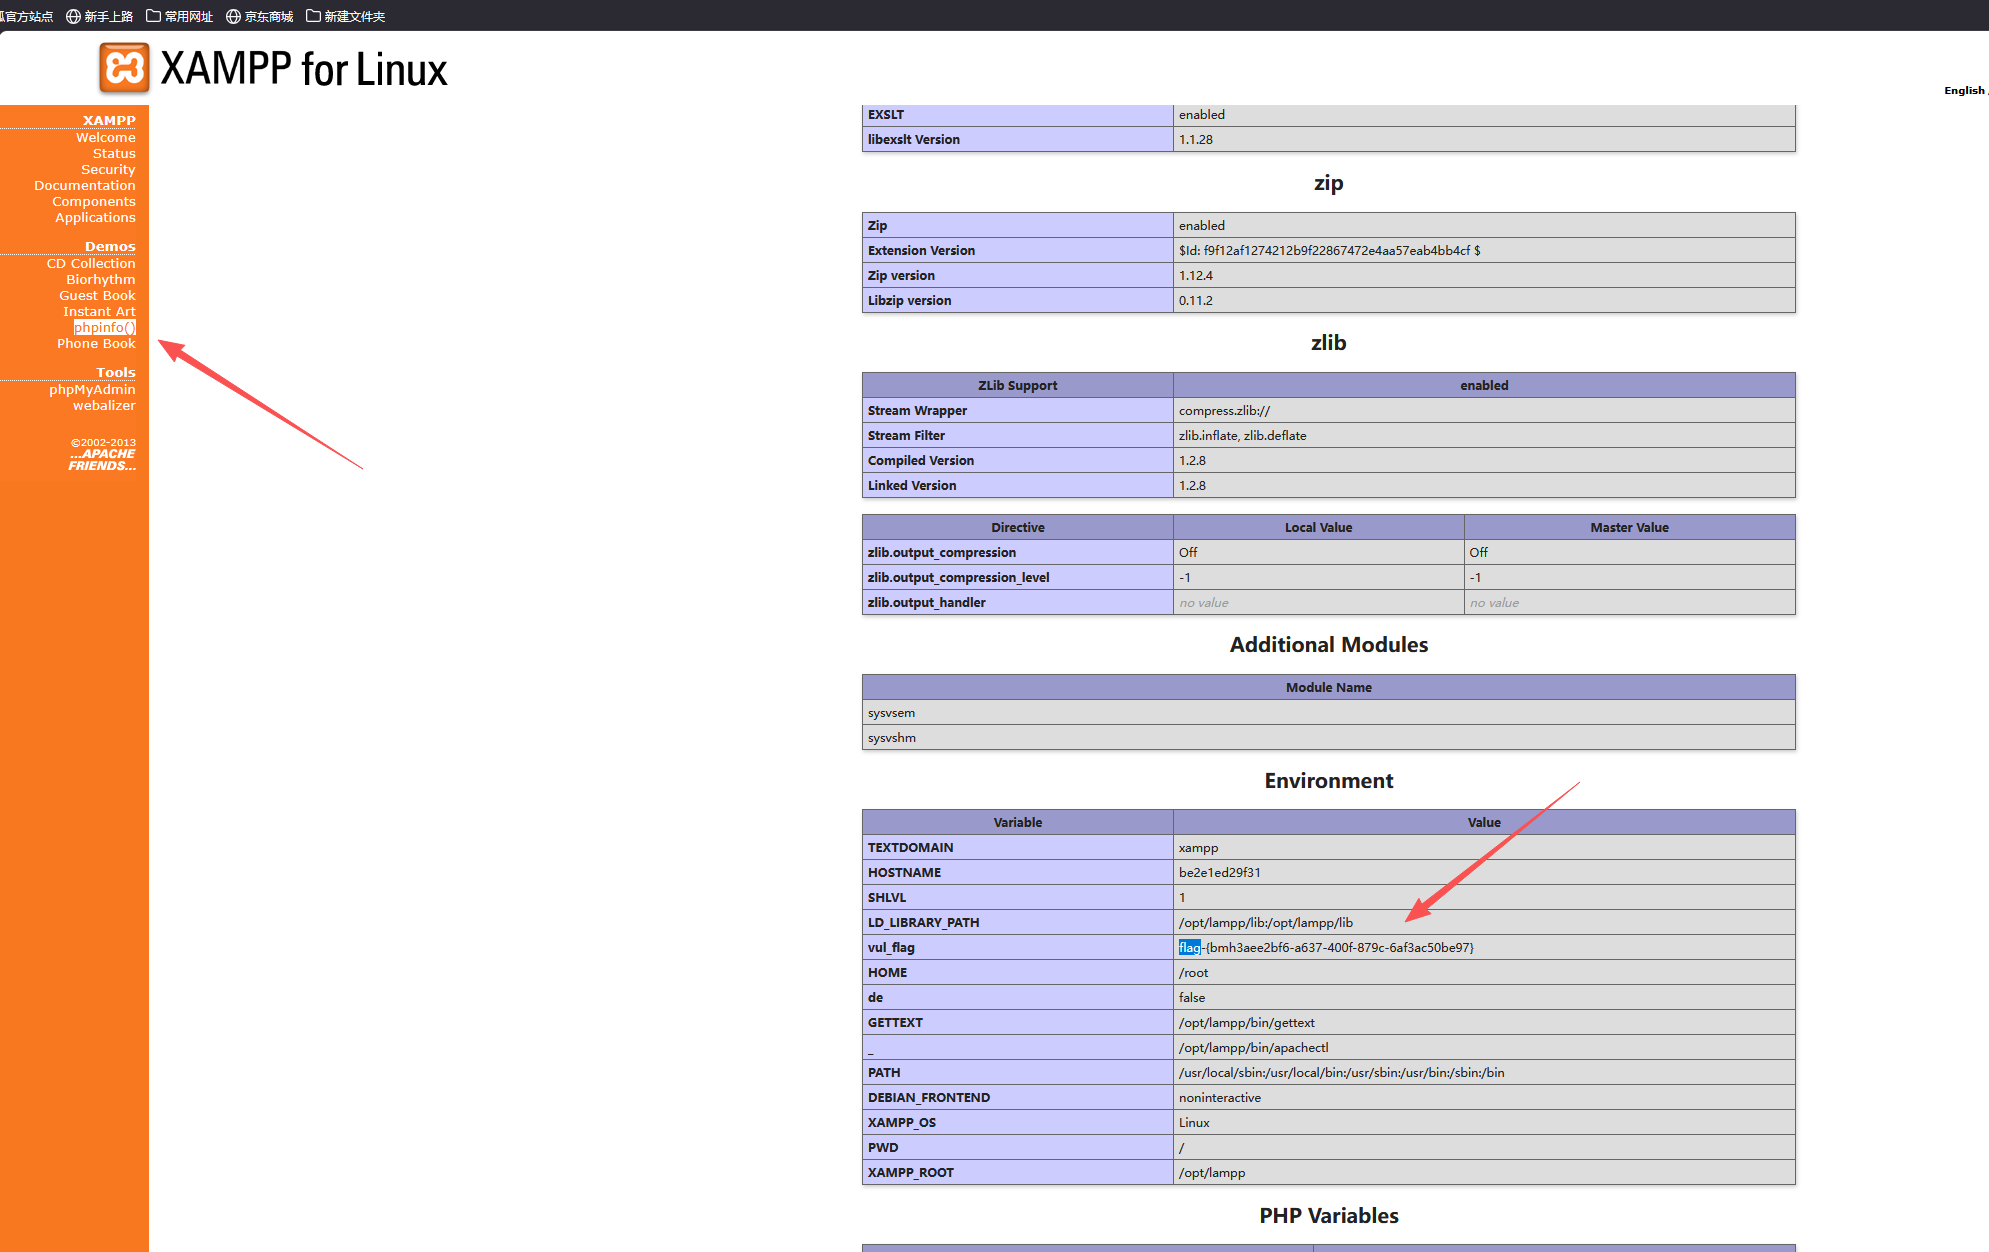This screenshot has width=1989, height=1252.
Task: Click the EXSLT row's enabled value
Action: coord(1202,114)
